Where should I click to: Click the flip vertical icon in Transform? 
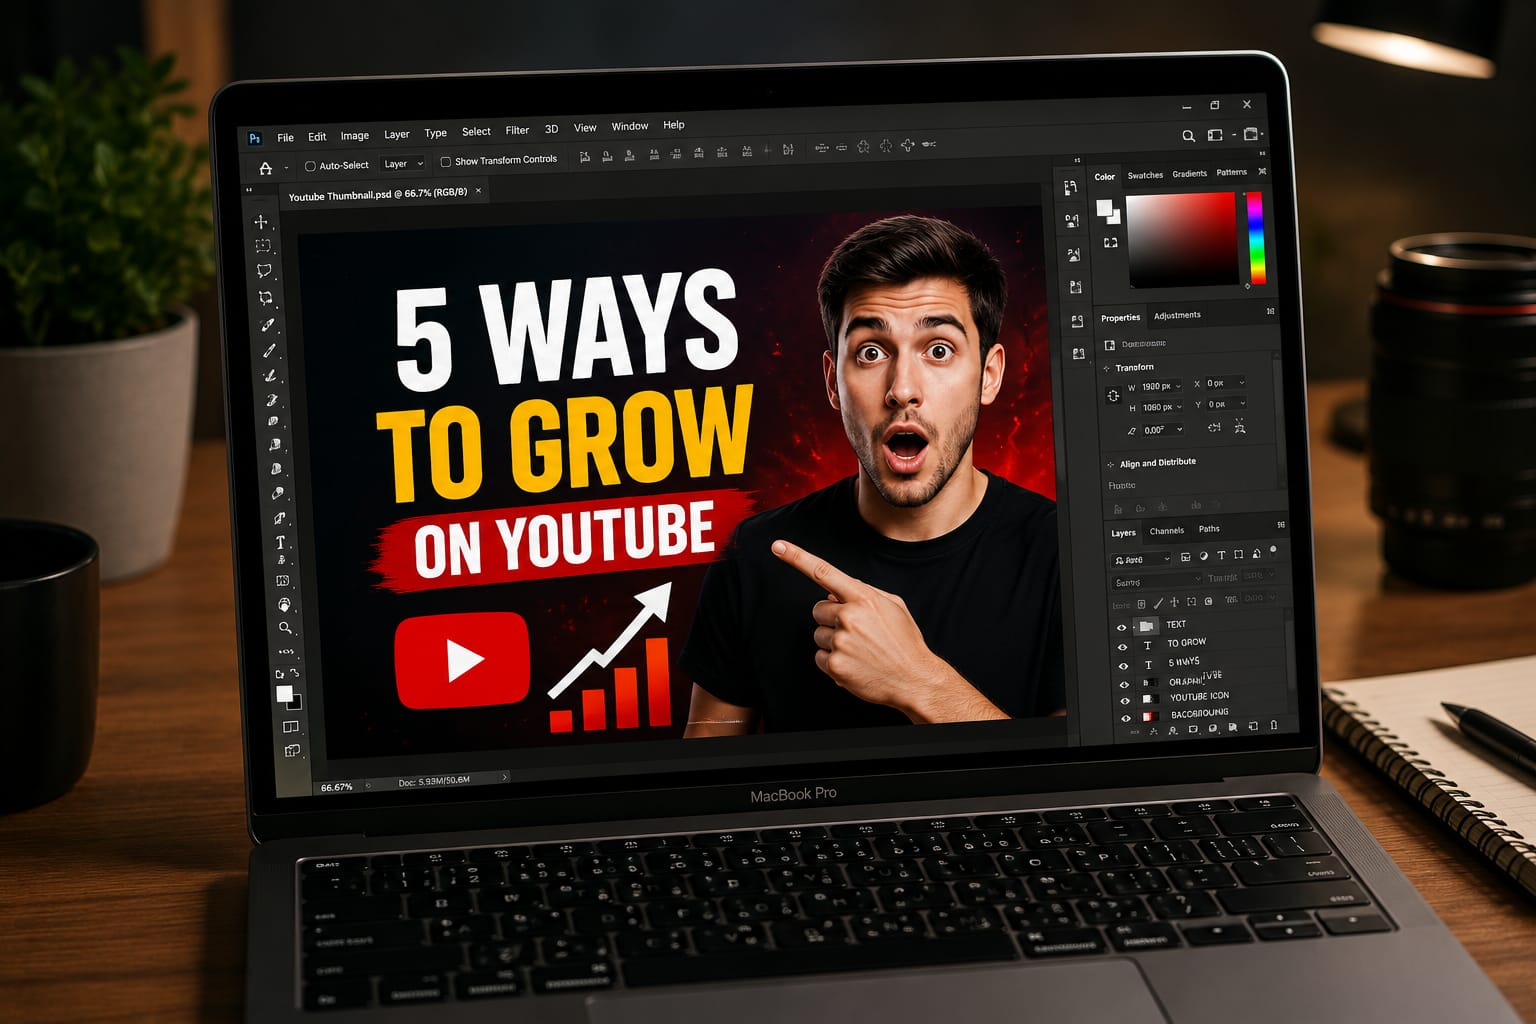click(1240, 427)
